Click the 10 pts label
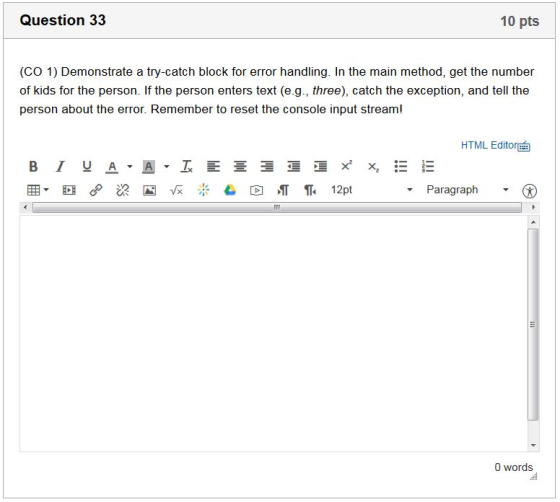This screenshot has width=560, height=502. coord(520,21)
